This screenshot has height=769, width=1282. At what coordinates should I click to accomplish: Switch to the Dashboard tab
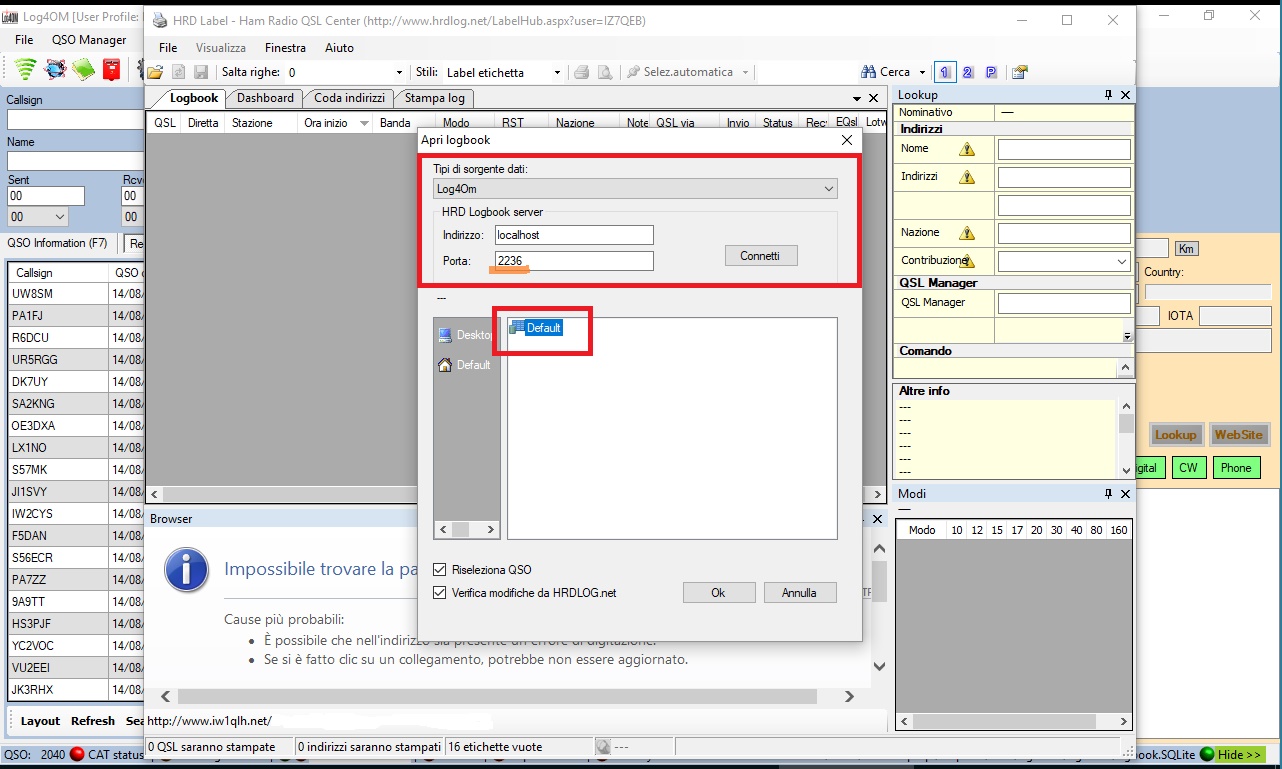(x=265, y=98)
